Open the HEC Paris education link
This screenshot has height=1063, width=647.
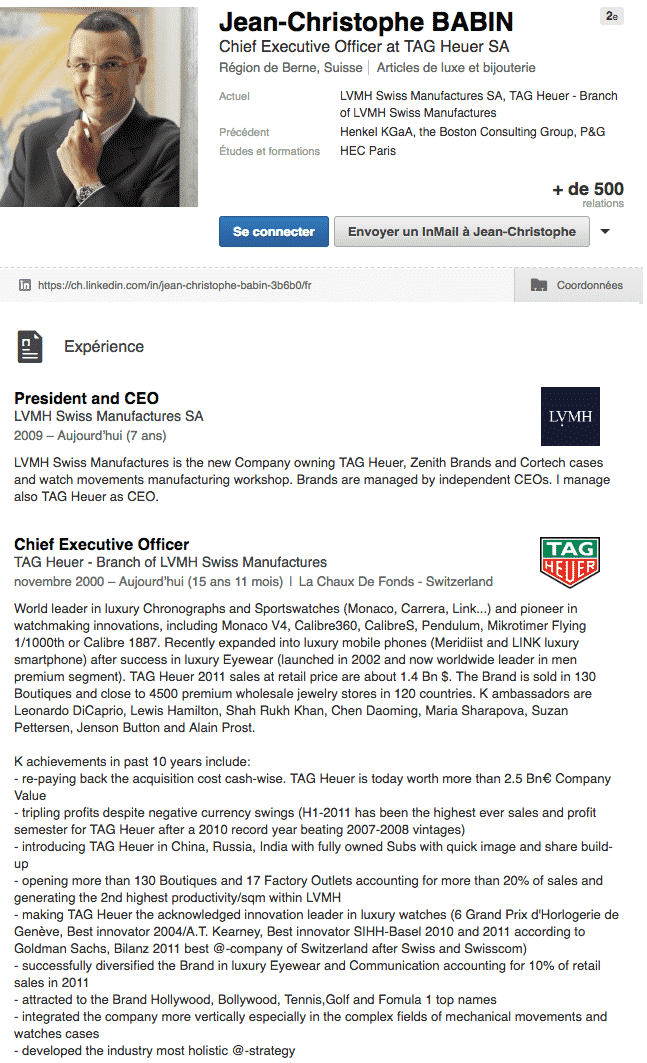pyautogui.click(x=368, y=151)
